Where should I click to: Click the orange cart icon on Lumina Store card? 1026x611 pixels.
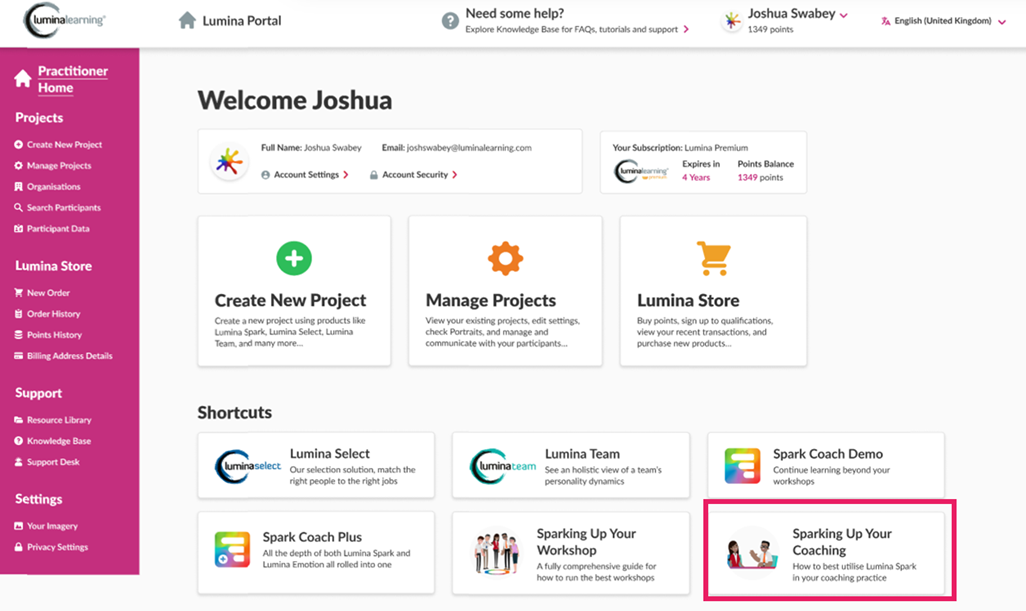coord(713,258)
